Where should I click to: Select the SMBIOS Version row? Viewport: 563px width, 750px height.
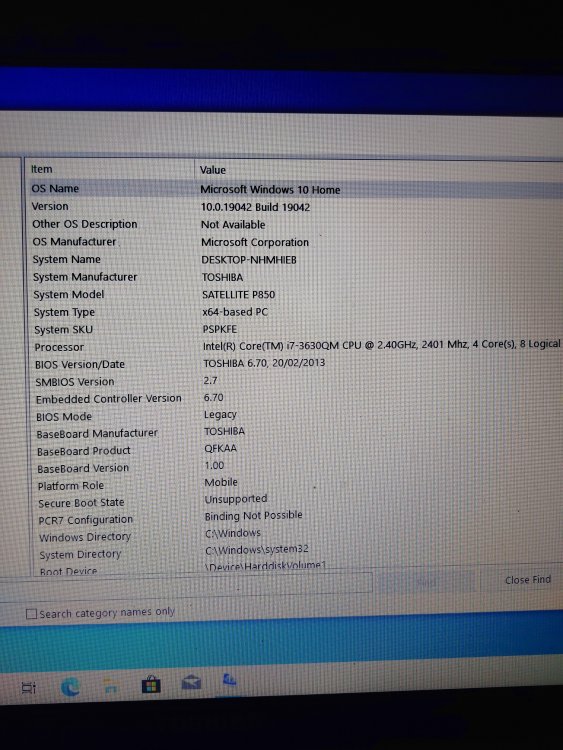point(75,382)
